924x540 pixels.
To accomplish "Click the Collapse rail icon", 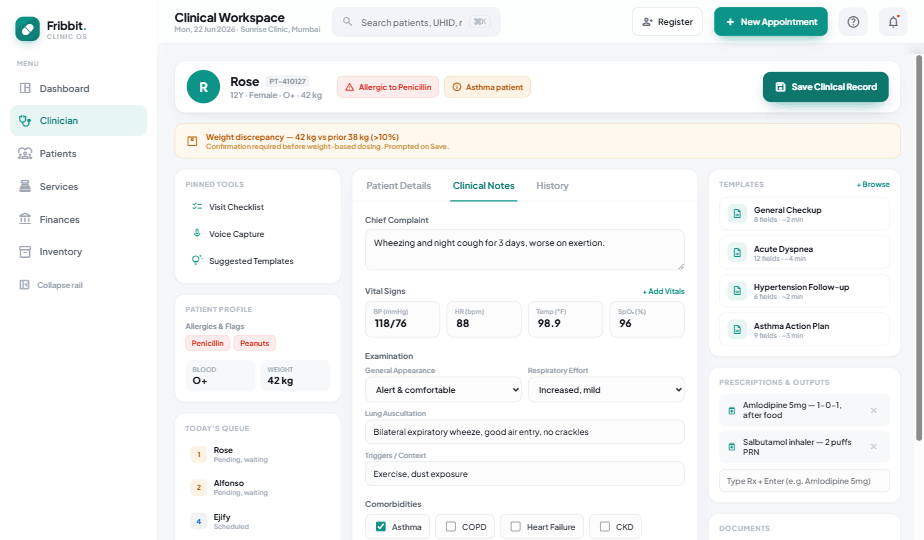I will [x=24, y=285].
